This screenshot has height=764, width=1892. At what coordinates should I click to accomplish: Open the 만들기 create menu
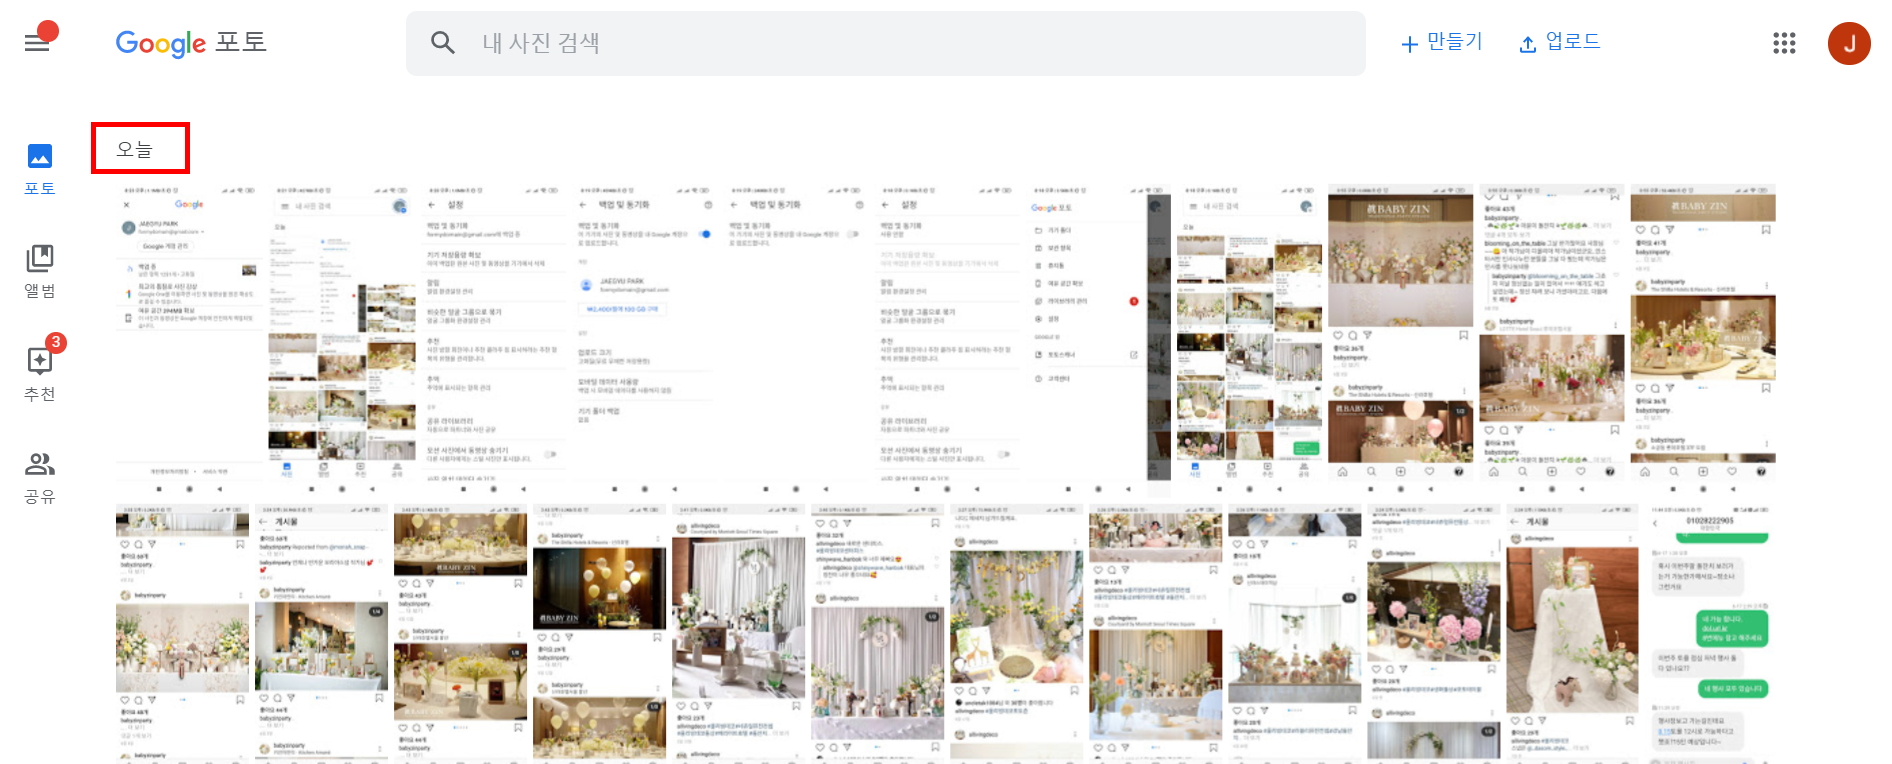click(1441, 43)
